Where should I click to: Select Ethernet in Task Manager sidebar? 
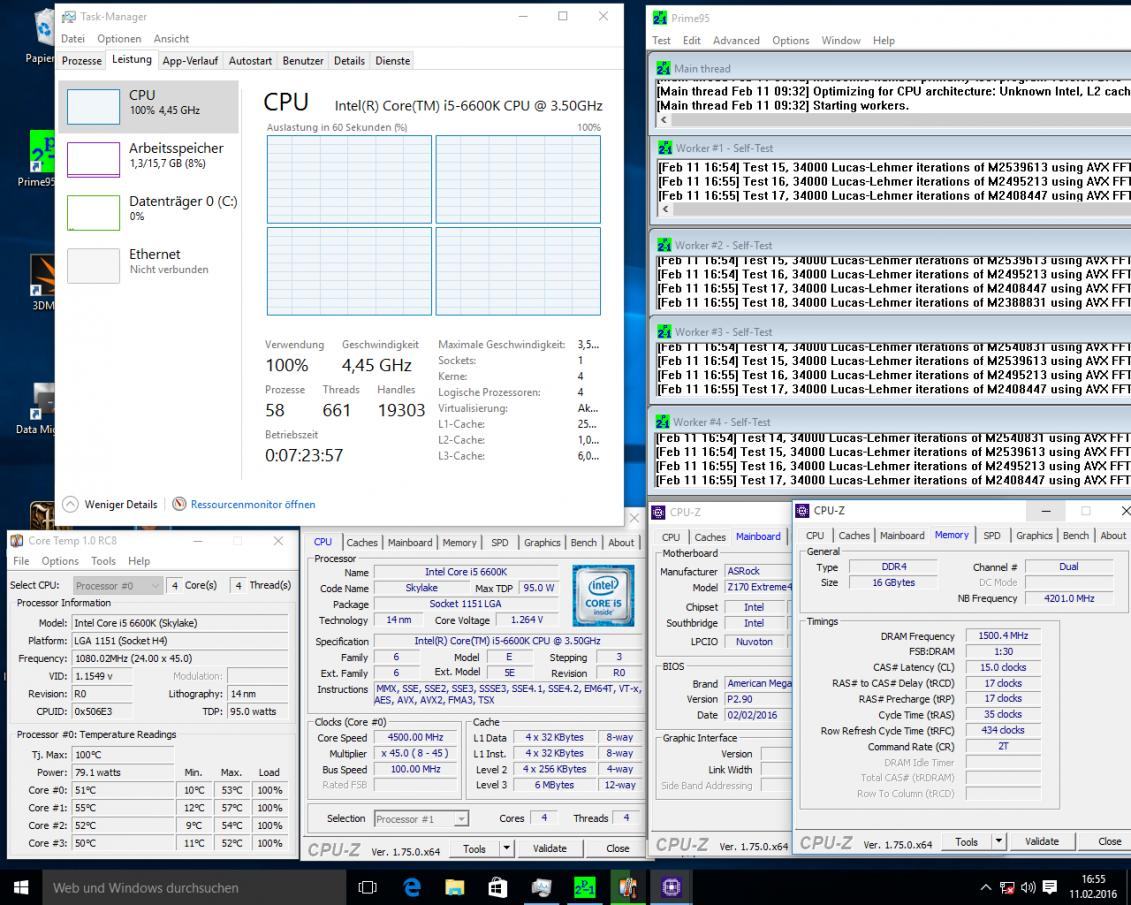[149, 265]
